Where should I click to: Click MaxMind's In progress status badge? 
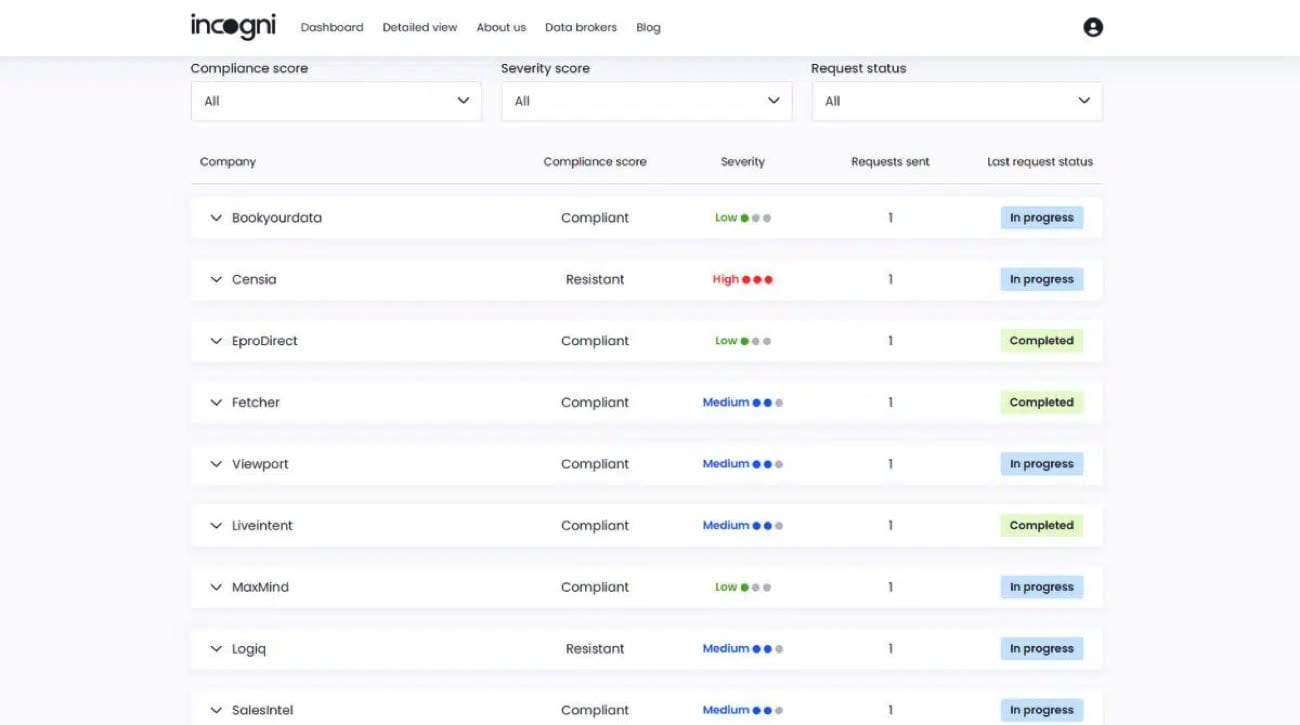click(x=1041, y=588)
